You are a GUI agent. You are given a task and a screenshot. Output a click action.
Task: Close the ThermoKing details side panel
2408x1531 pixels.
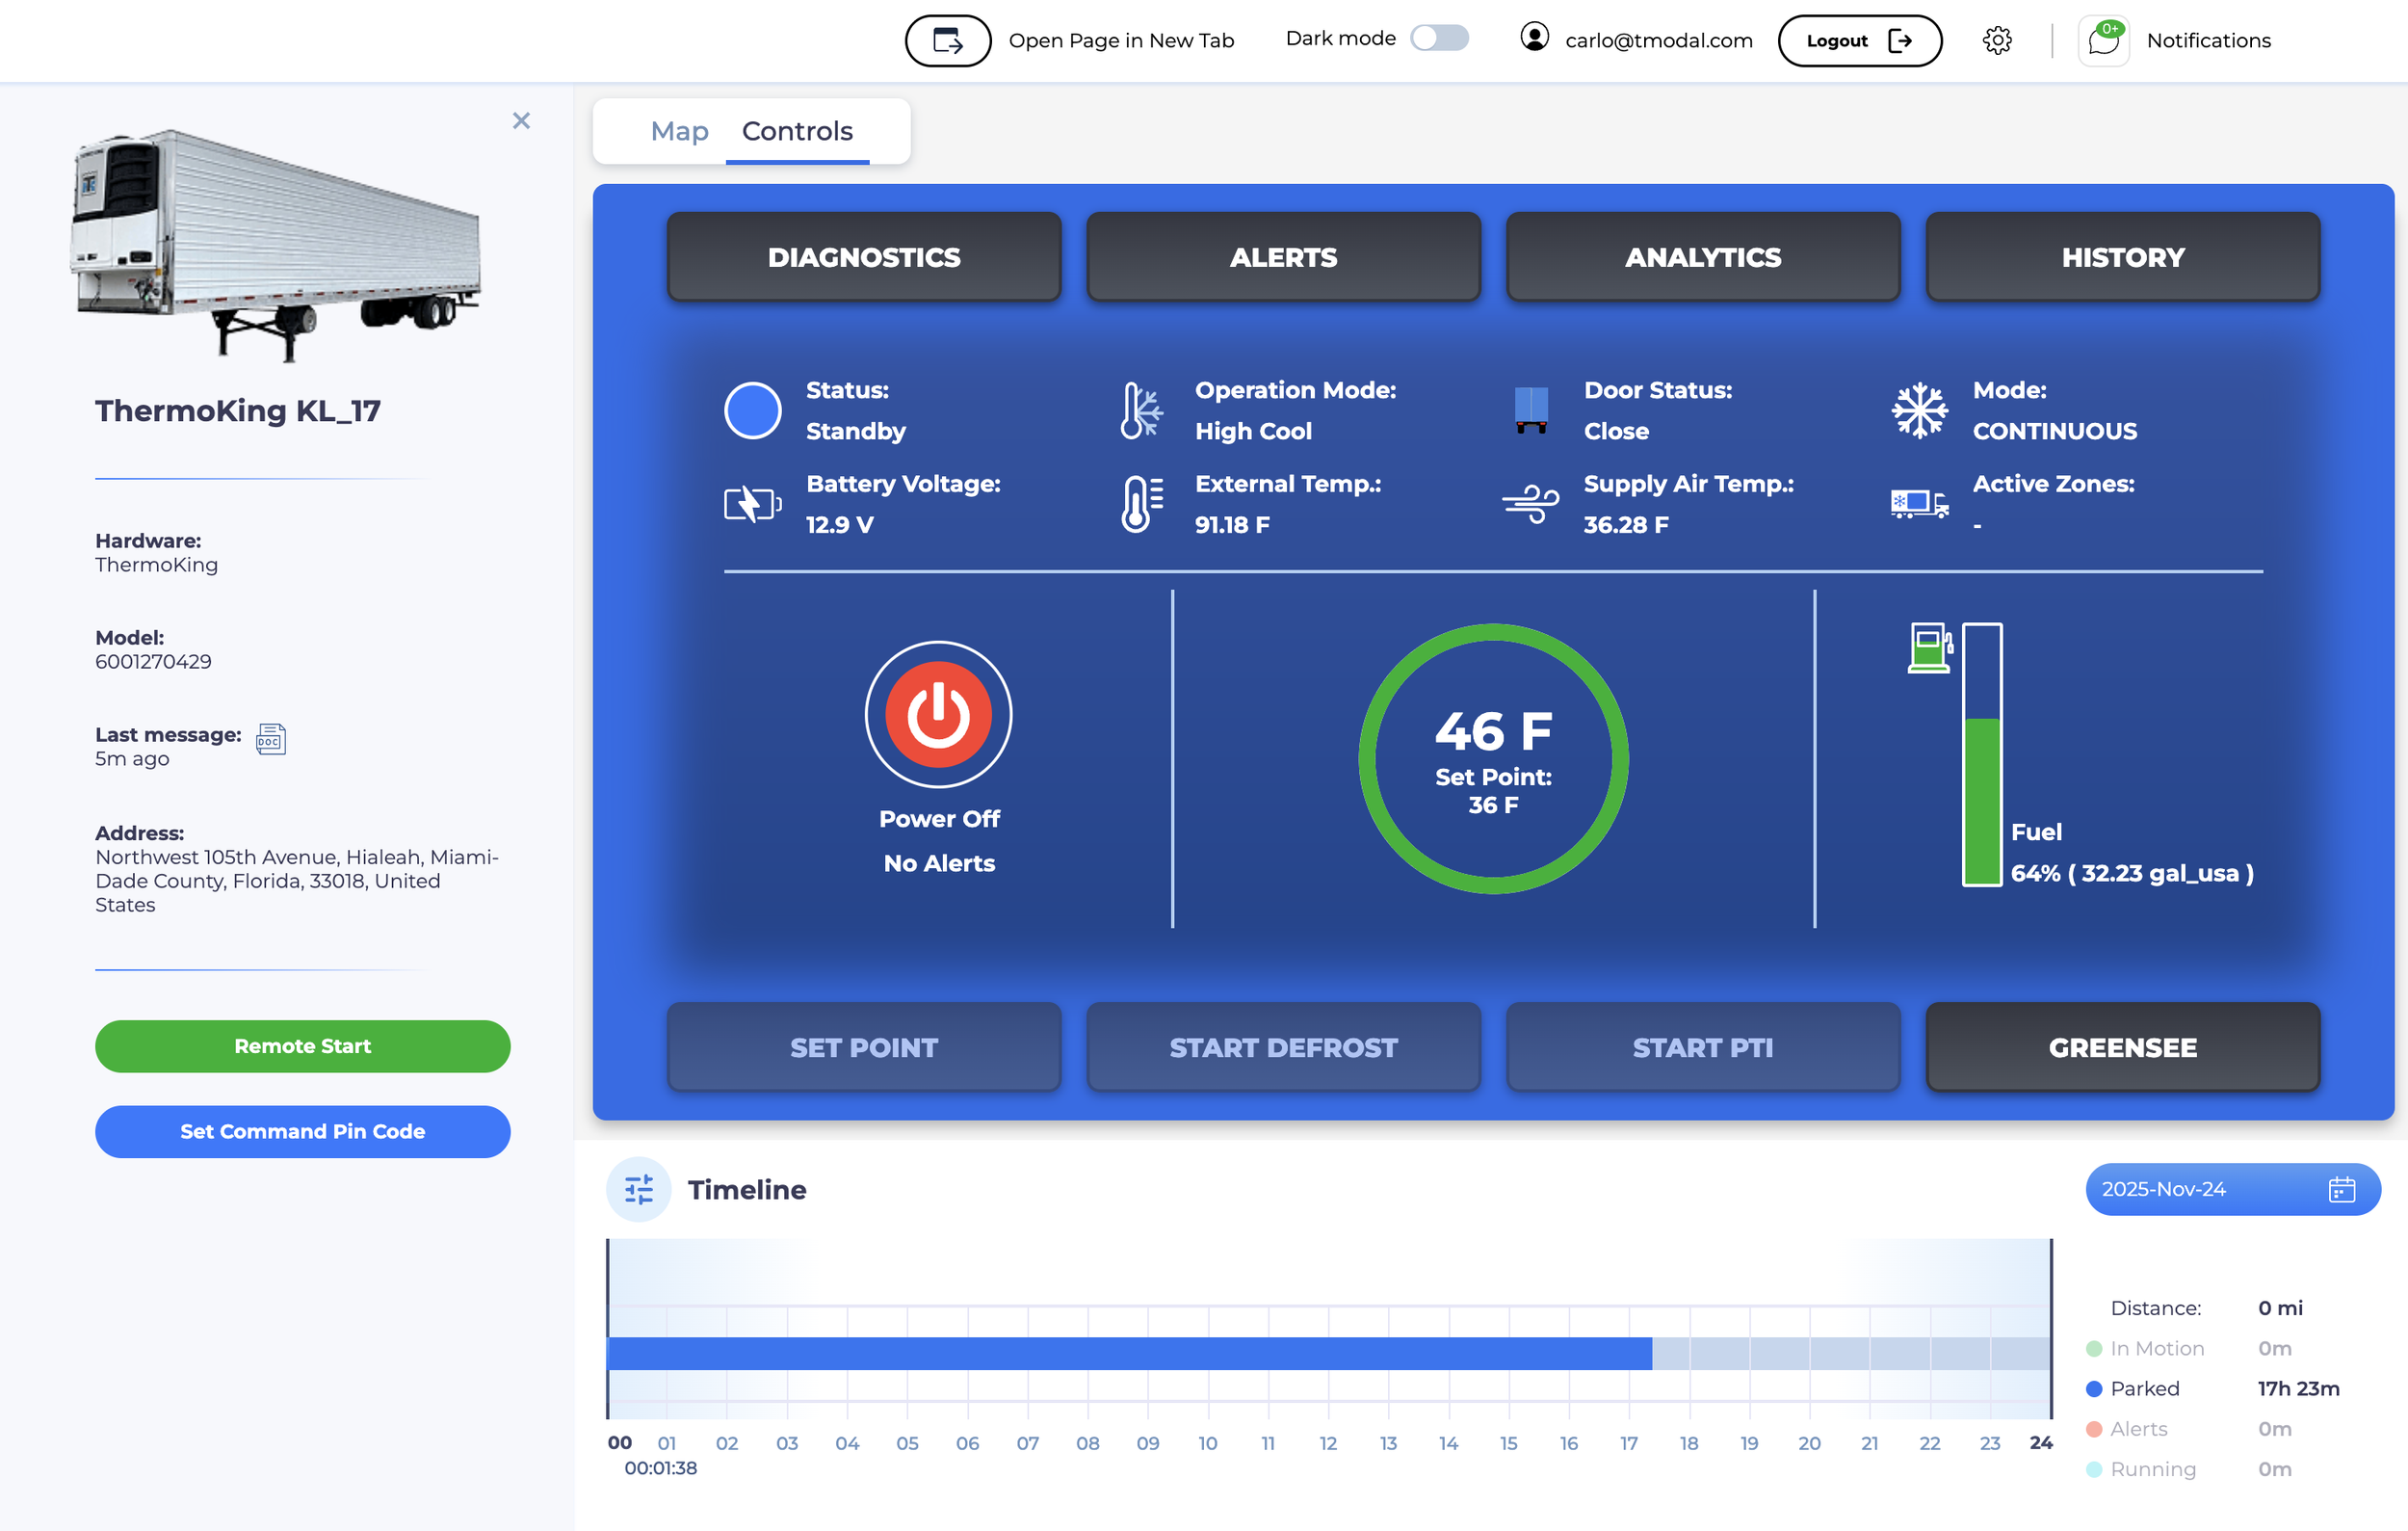click(521, 121)
